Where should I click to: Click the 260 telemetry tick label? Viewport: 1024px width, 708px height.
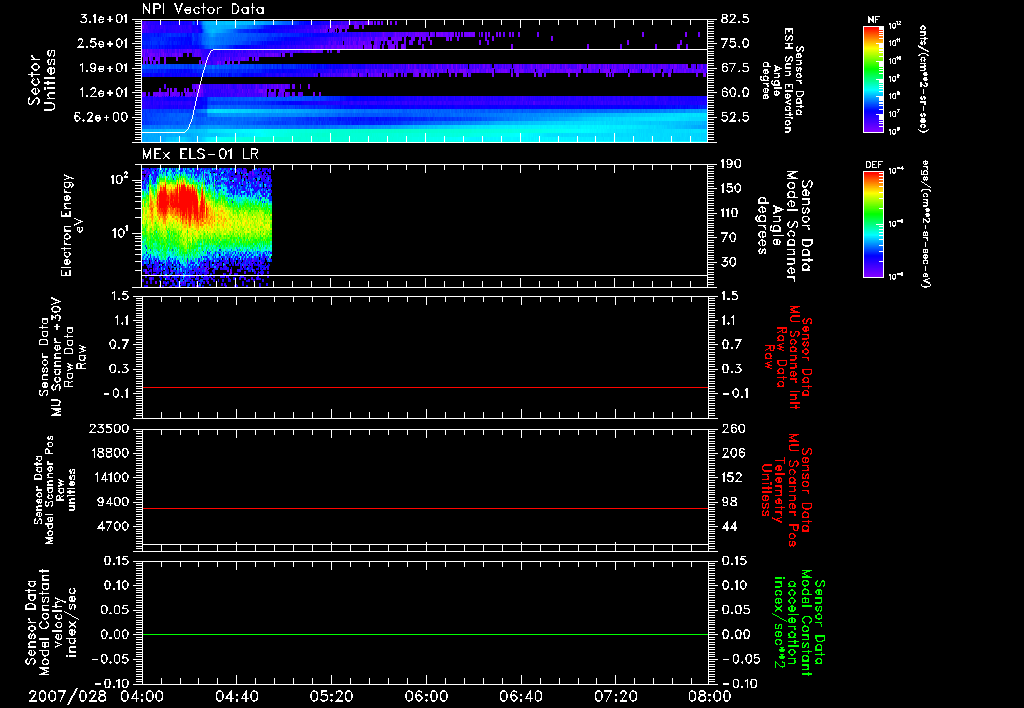pos(731,429)
